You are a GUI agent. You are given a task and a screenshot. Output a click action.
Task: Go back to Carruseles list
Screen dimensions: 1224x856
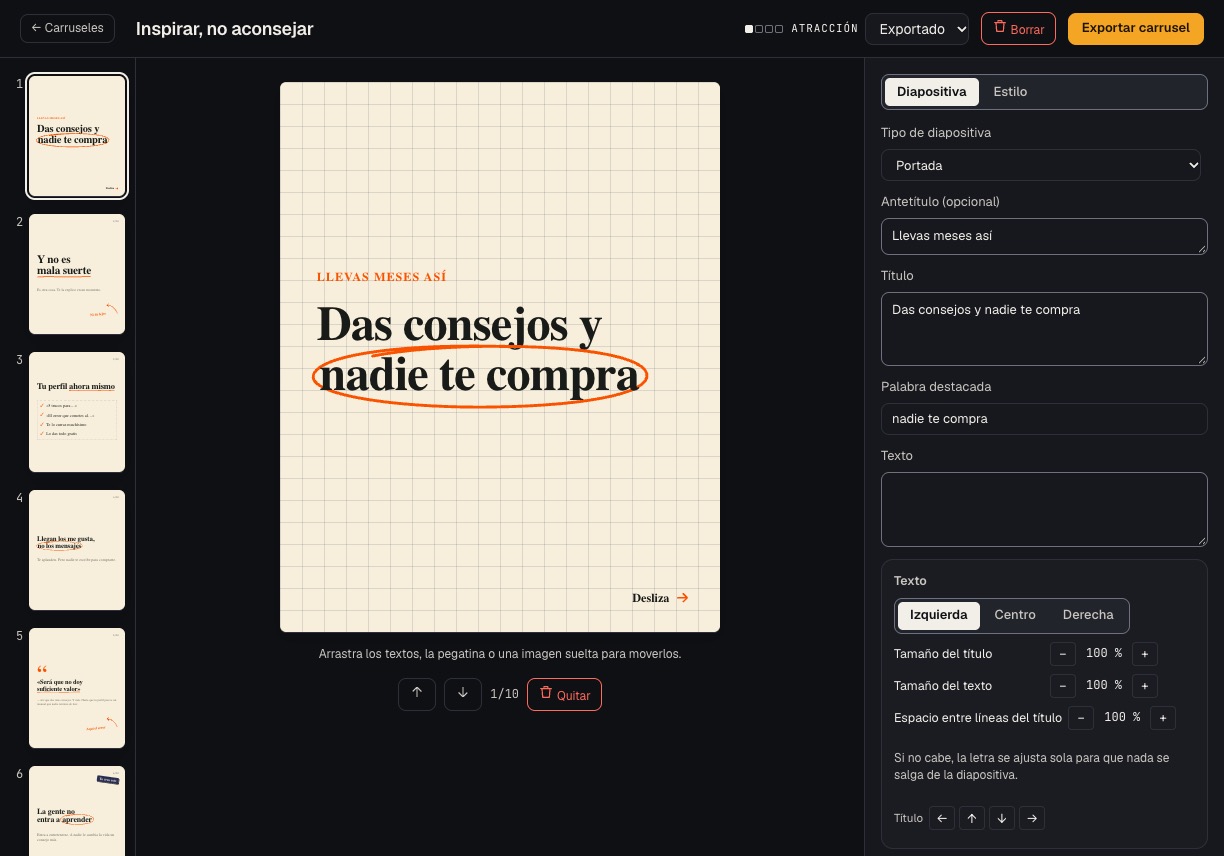(x=67, y=28)
